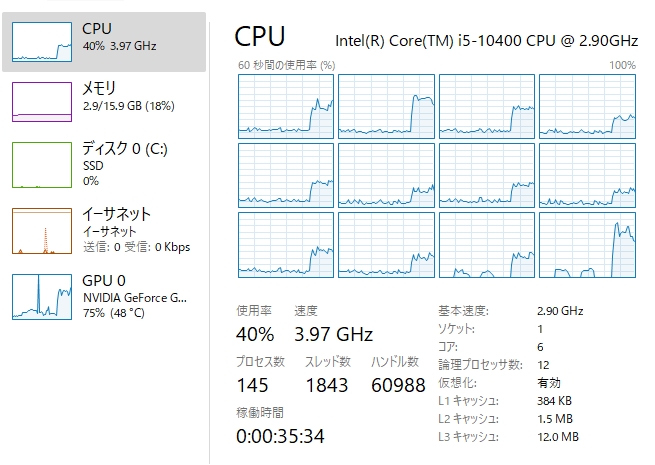Viewport: 655px width, 465px height.
Task: Click the GPU 0 mini graph thumbnail
Action: (x=42, y=295)
